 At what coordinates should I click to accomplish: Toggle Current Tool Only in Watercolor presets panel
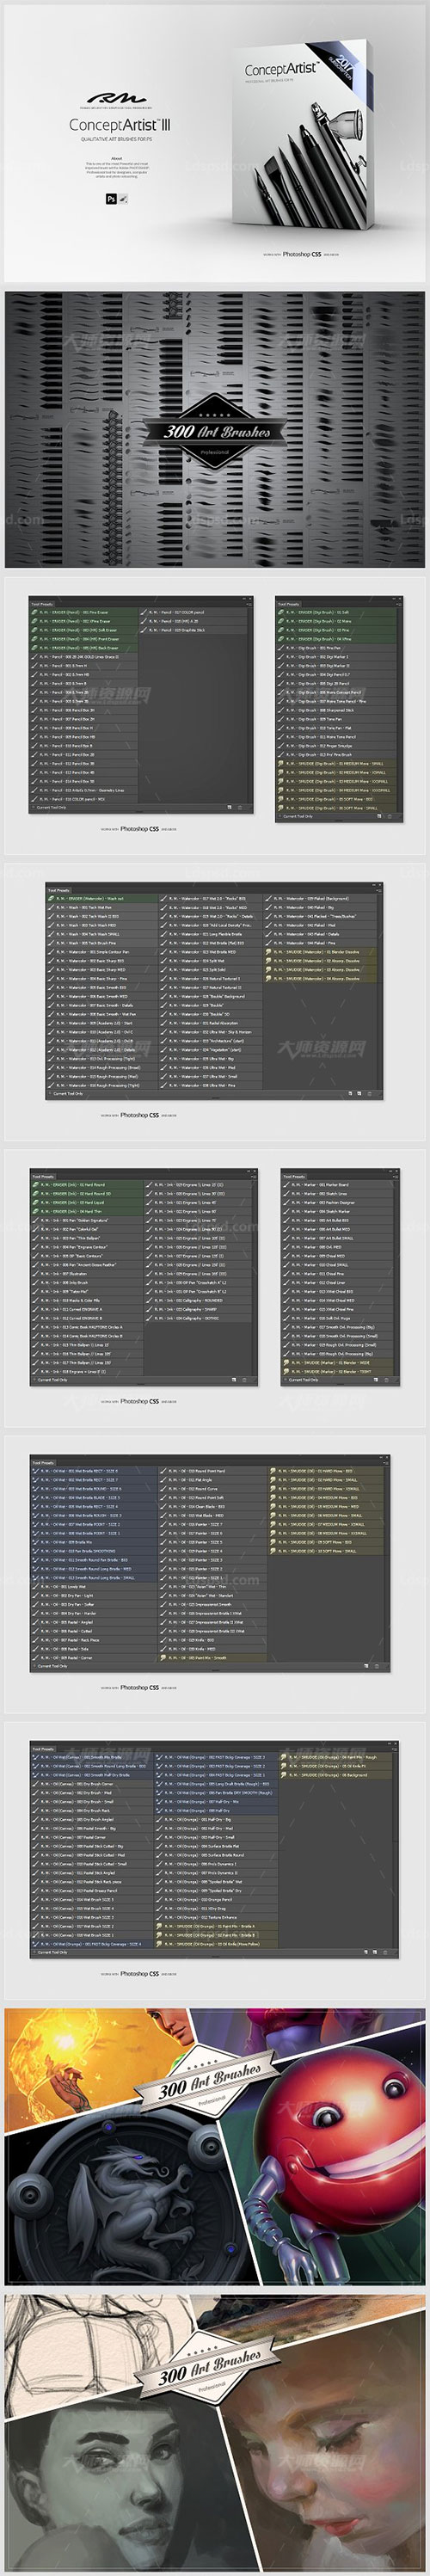(66, 1093)
